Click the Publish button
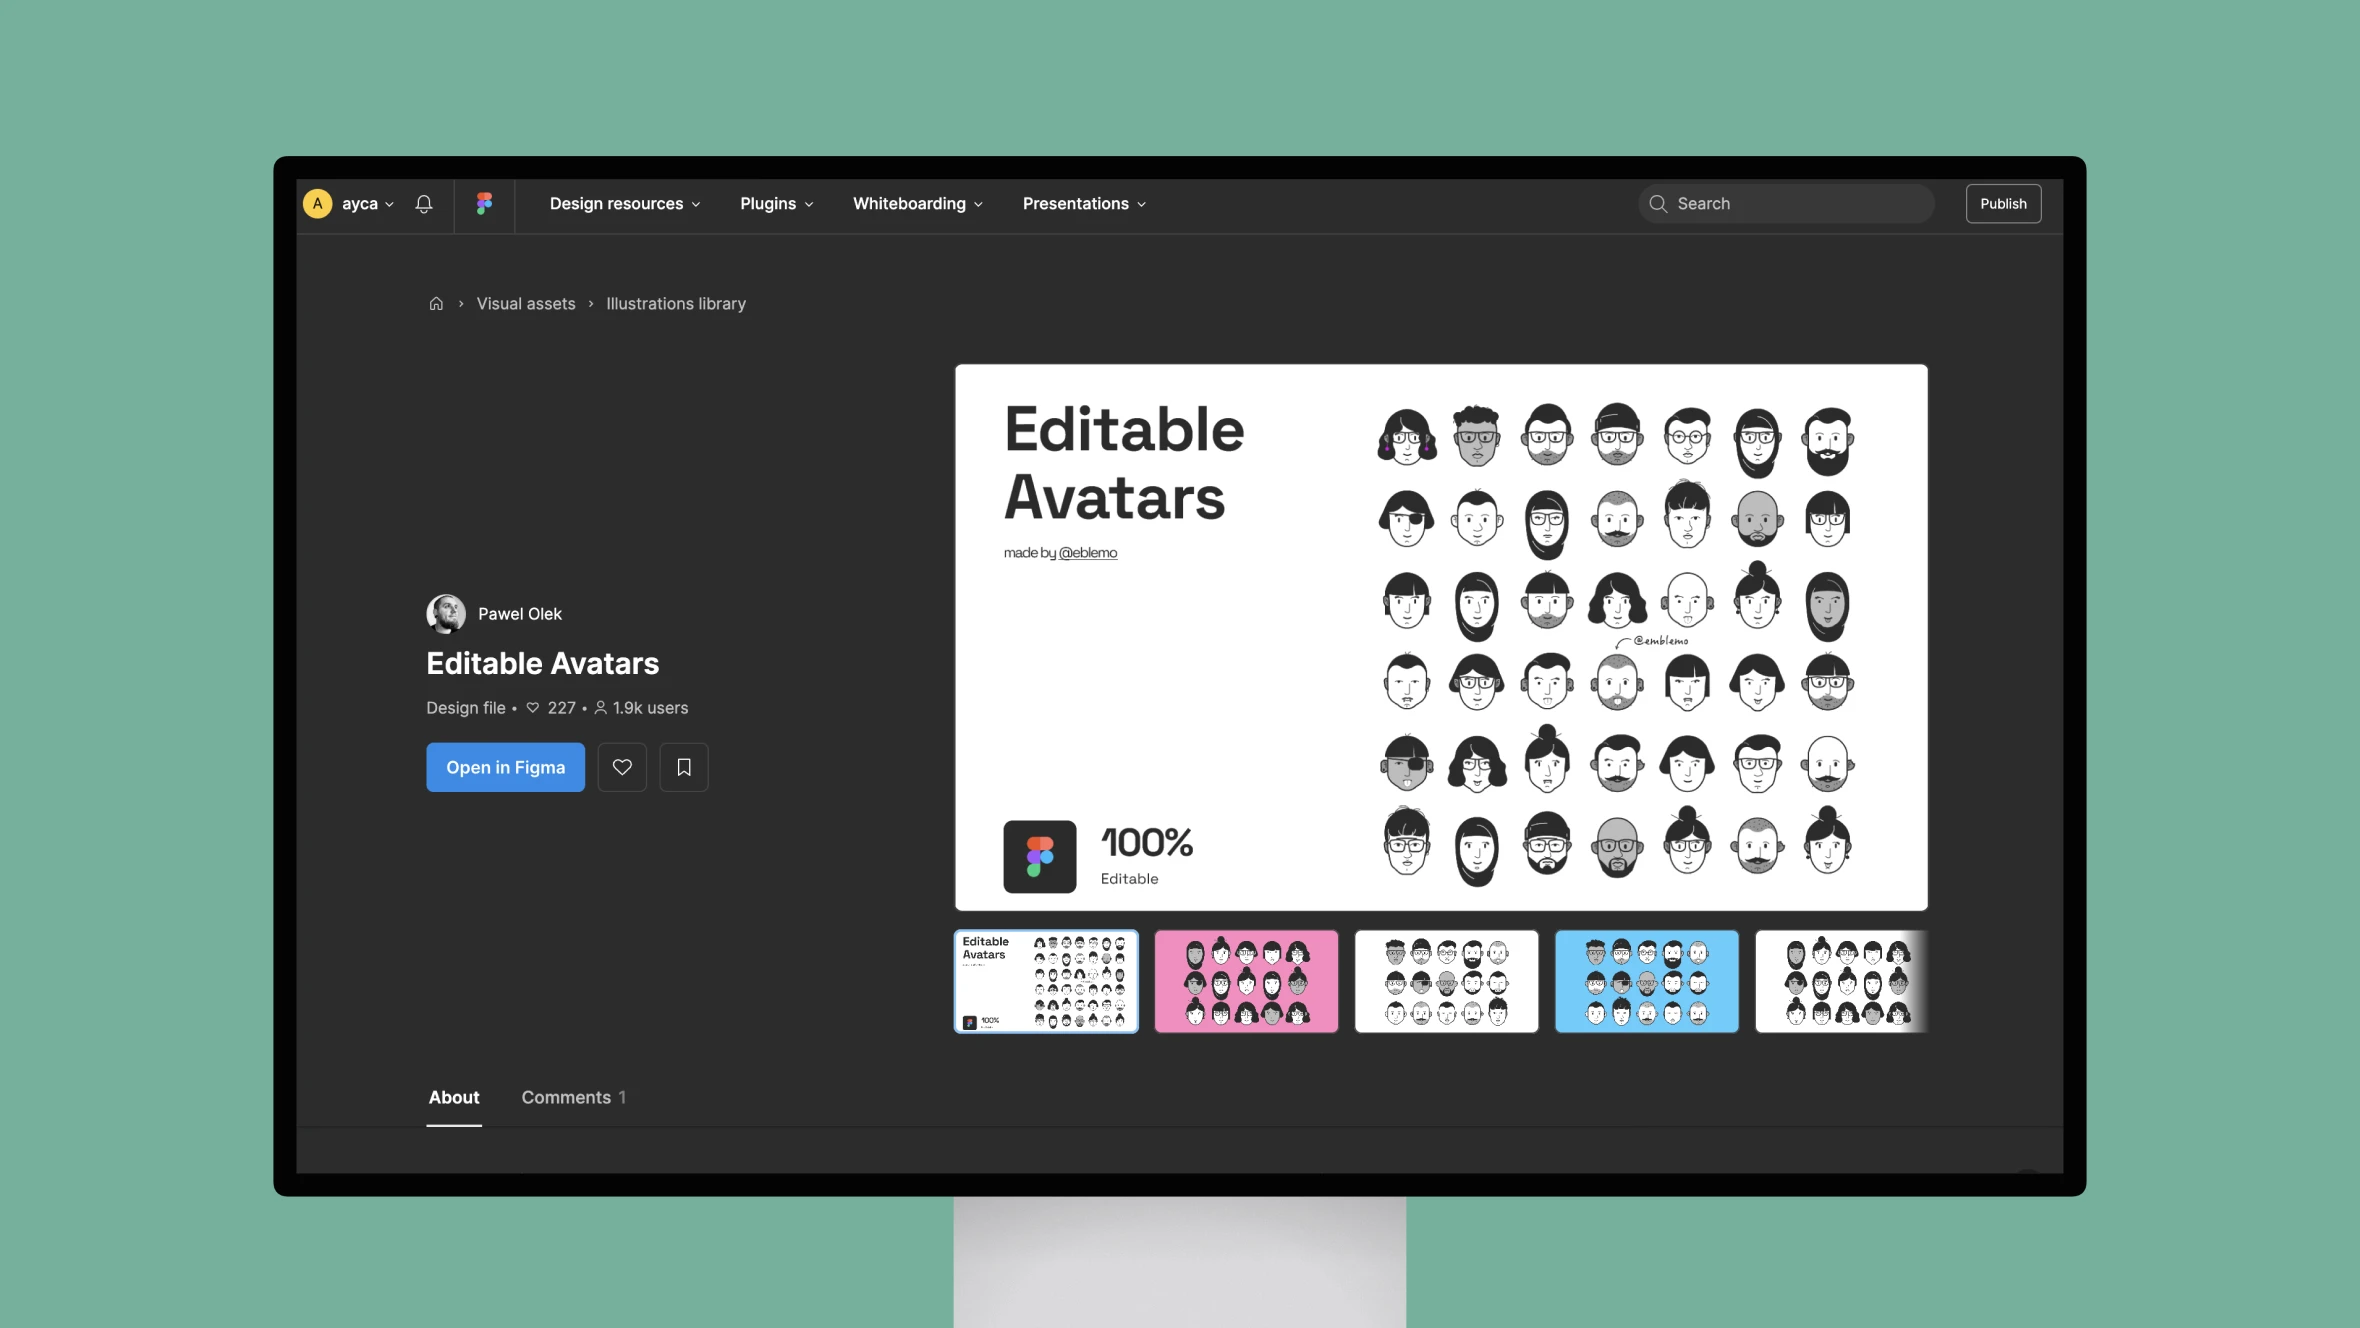This screenshot has height=1328, width=2360. coord(2002,203)
